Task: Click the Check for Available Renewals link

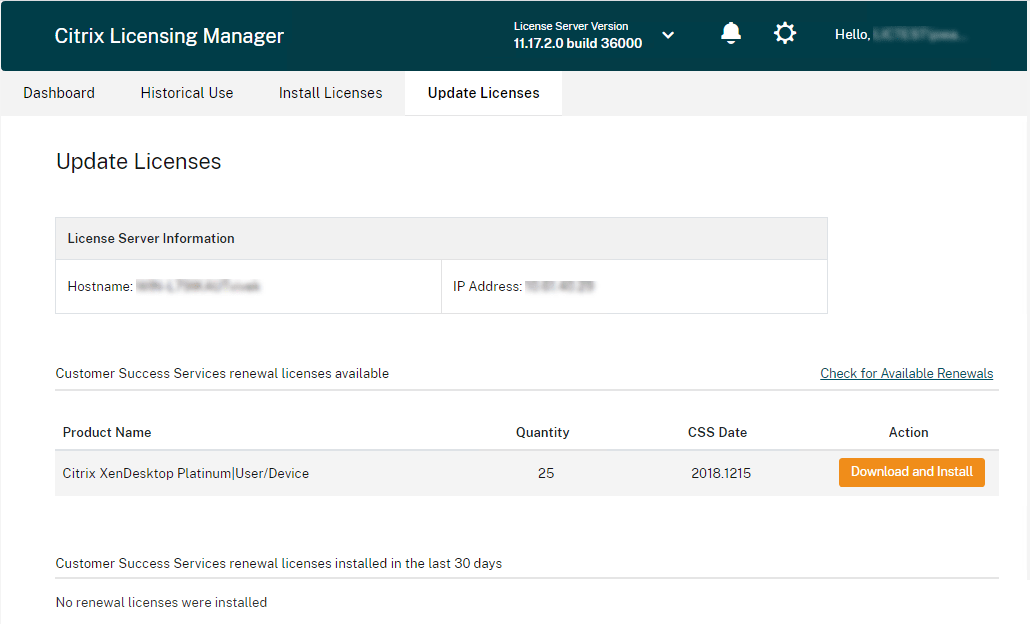Action: [x=906, y=373]
